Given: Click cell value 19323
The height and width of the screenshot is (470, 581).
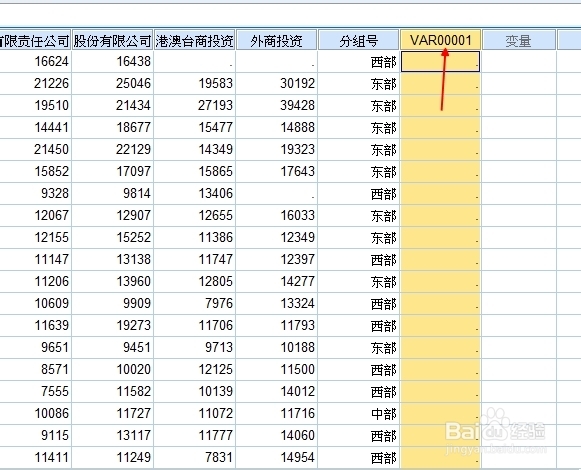Looking at the screenshot, I should click(x=298, y=149).
